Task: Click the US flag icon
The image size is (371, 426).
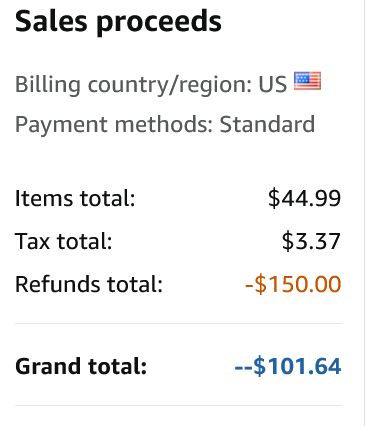Action: [307, 81]
